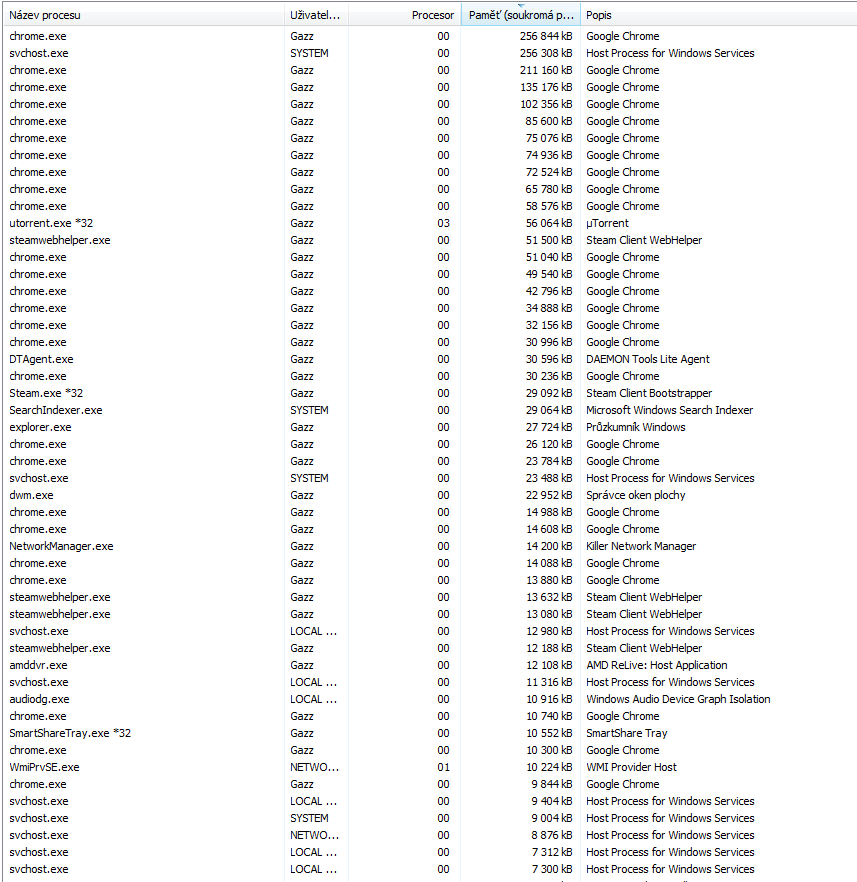Click the 03 processor value for utorrent.exe
The width and height of the screenshot is (857, 882).
(443, 223)
